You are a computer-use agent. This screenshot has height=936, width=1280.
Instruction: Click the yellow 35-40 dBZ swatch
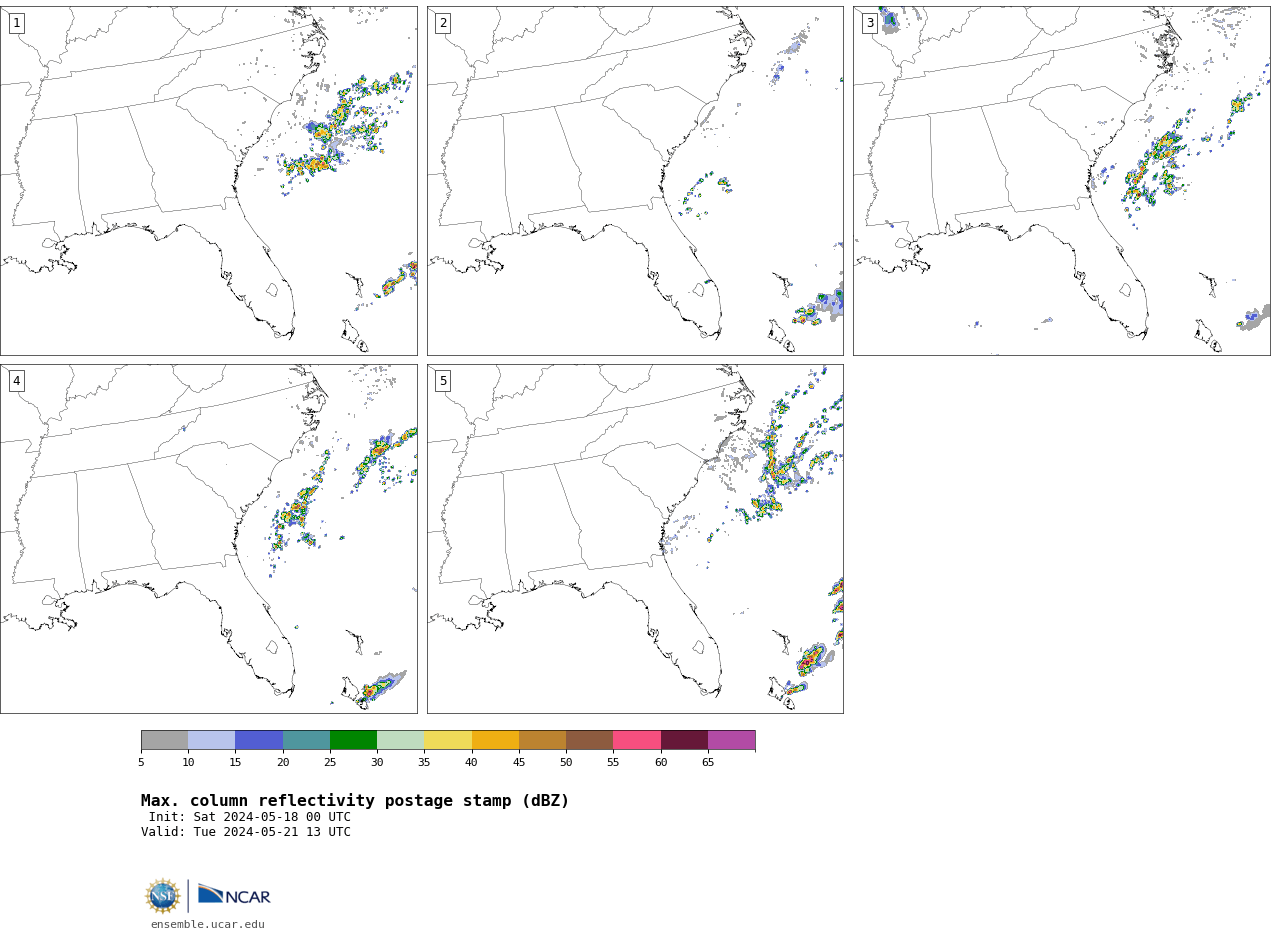tap(448, 740)
